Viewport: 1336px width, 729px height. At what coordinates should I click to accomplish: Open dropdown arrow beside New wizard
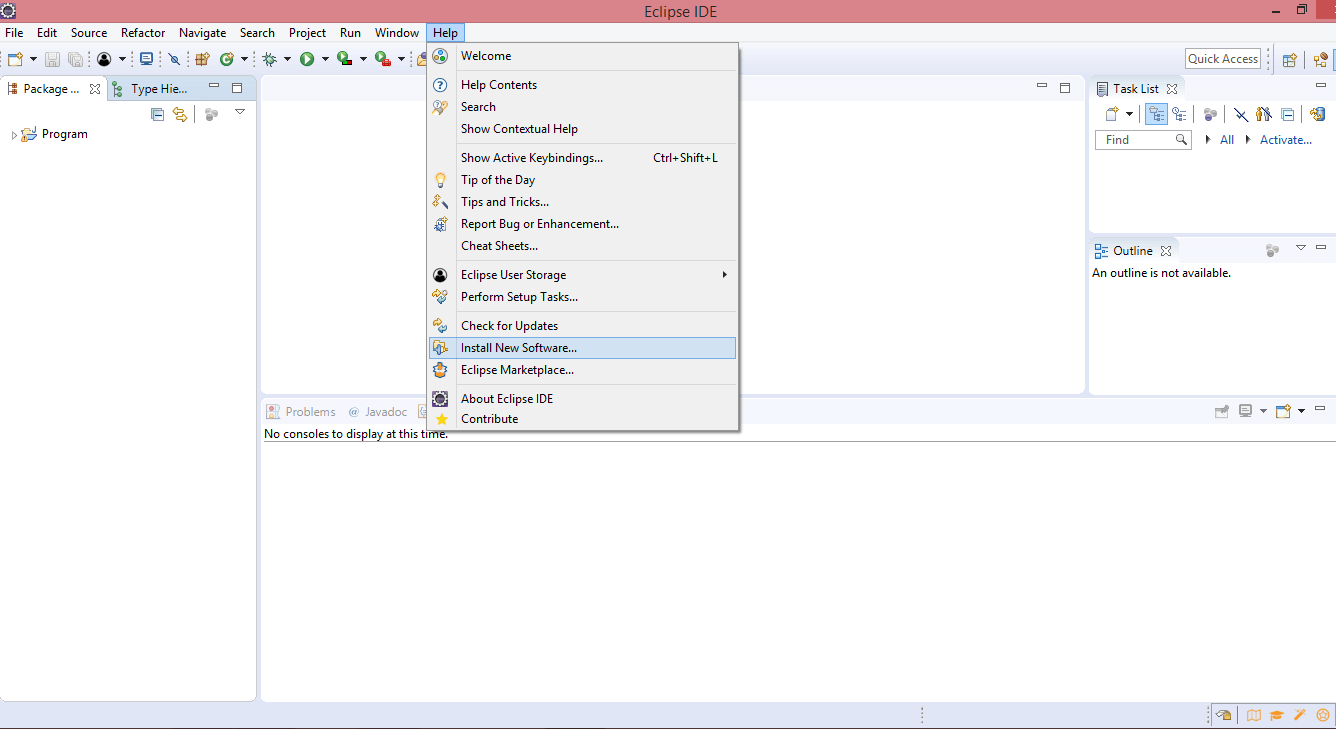[x=33, y=59]
